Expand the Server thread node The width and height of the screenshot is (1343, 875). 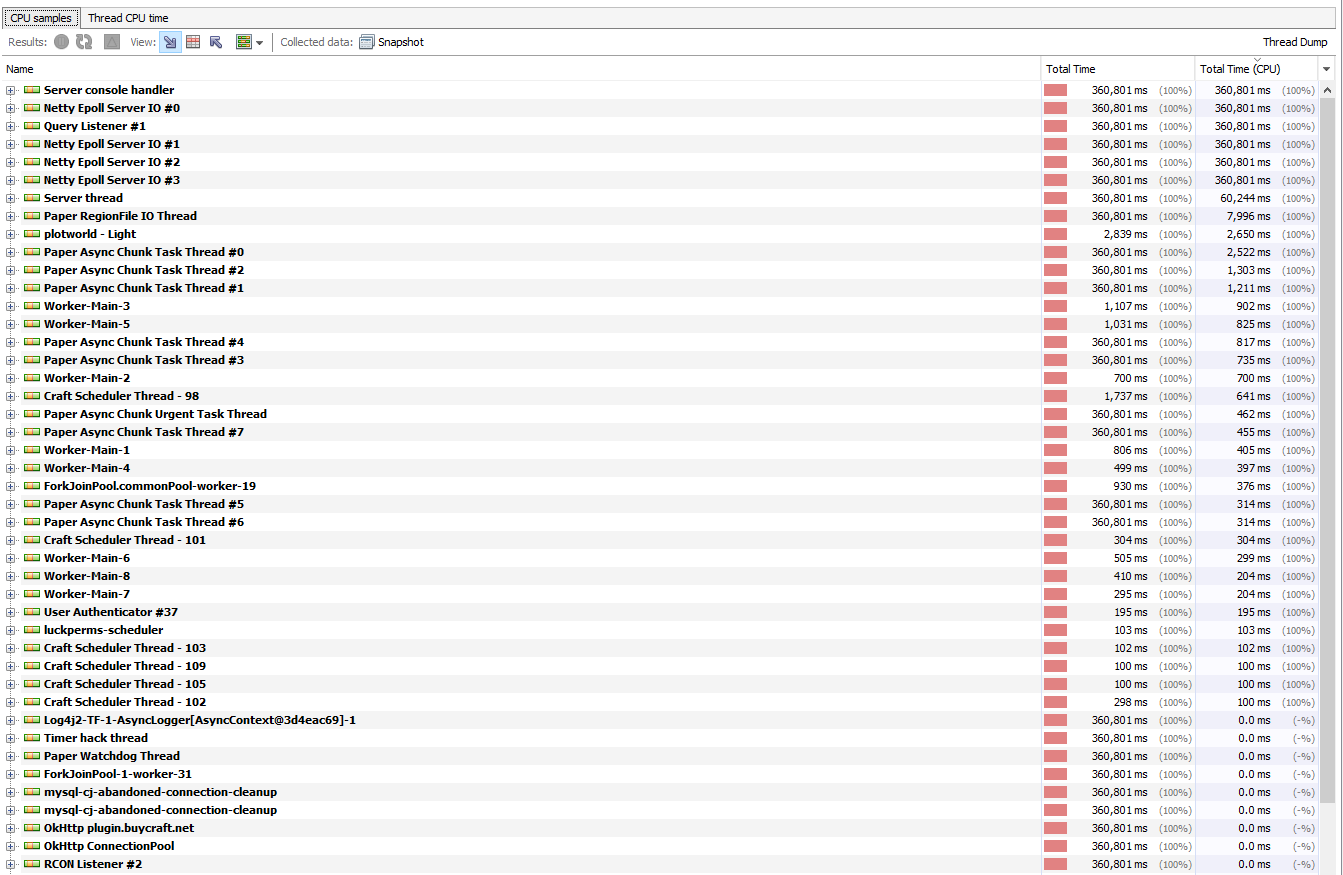point(11,198)
